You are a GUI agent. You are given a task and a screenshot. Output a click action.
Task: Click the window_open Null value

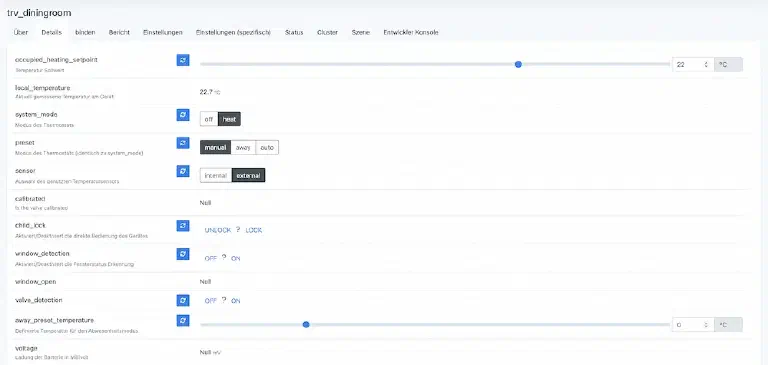click(205, 282)
